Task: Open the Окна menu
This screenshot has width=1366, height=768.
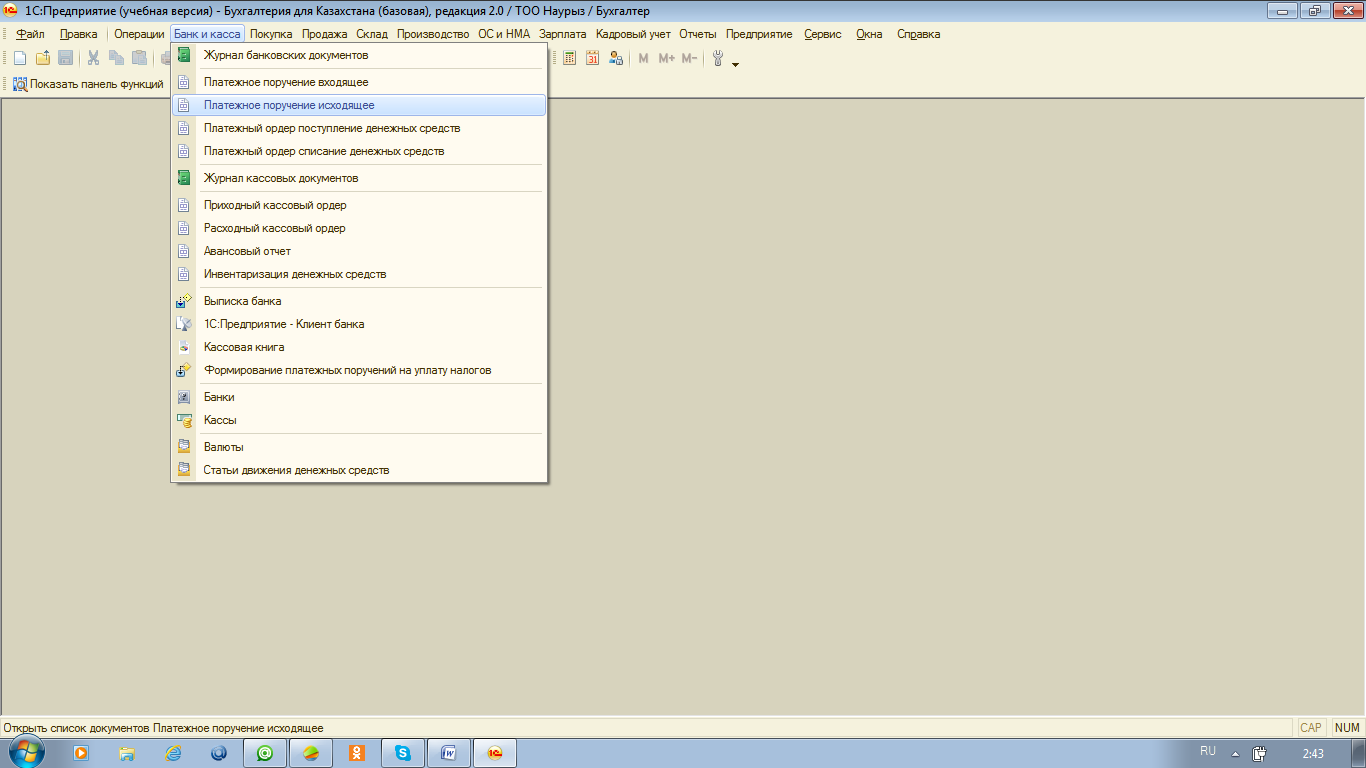Action: coord(869,34)
